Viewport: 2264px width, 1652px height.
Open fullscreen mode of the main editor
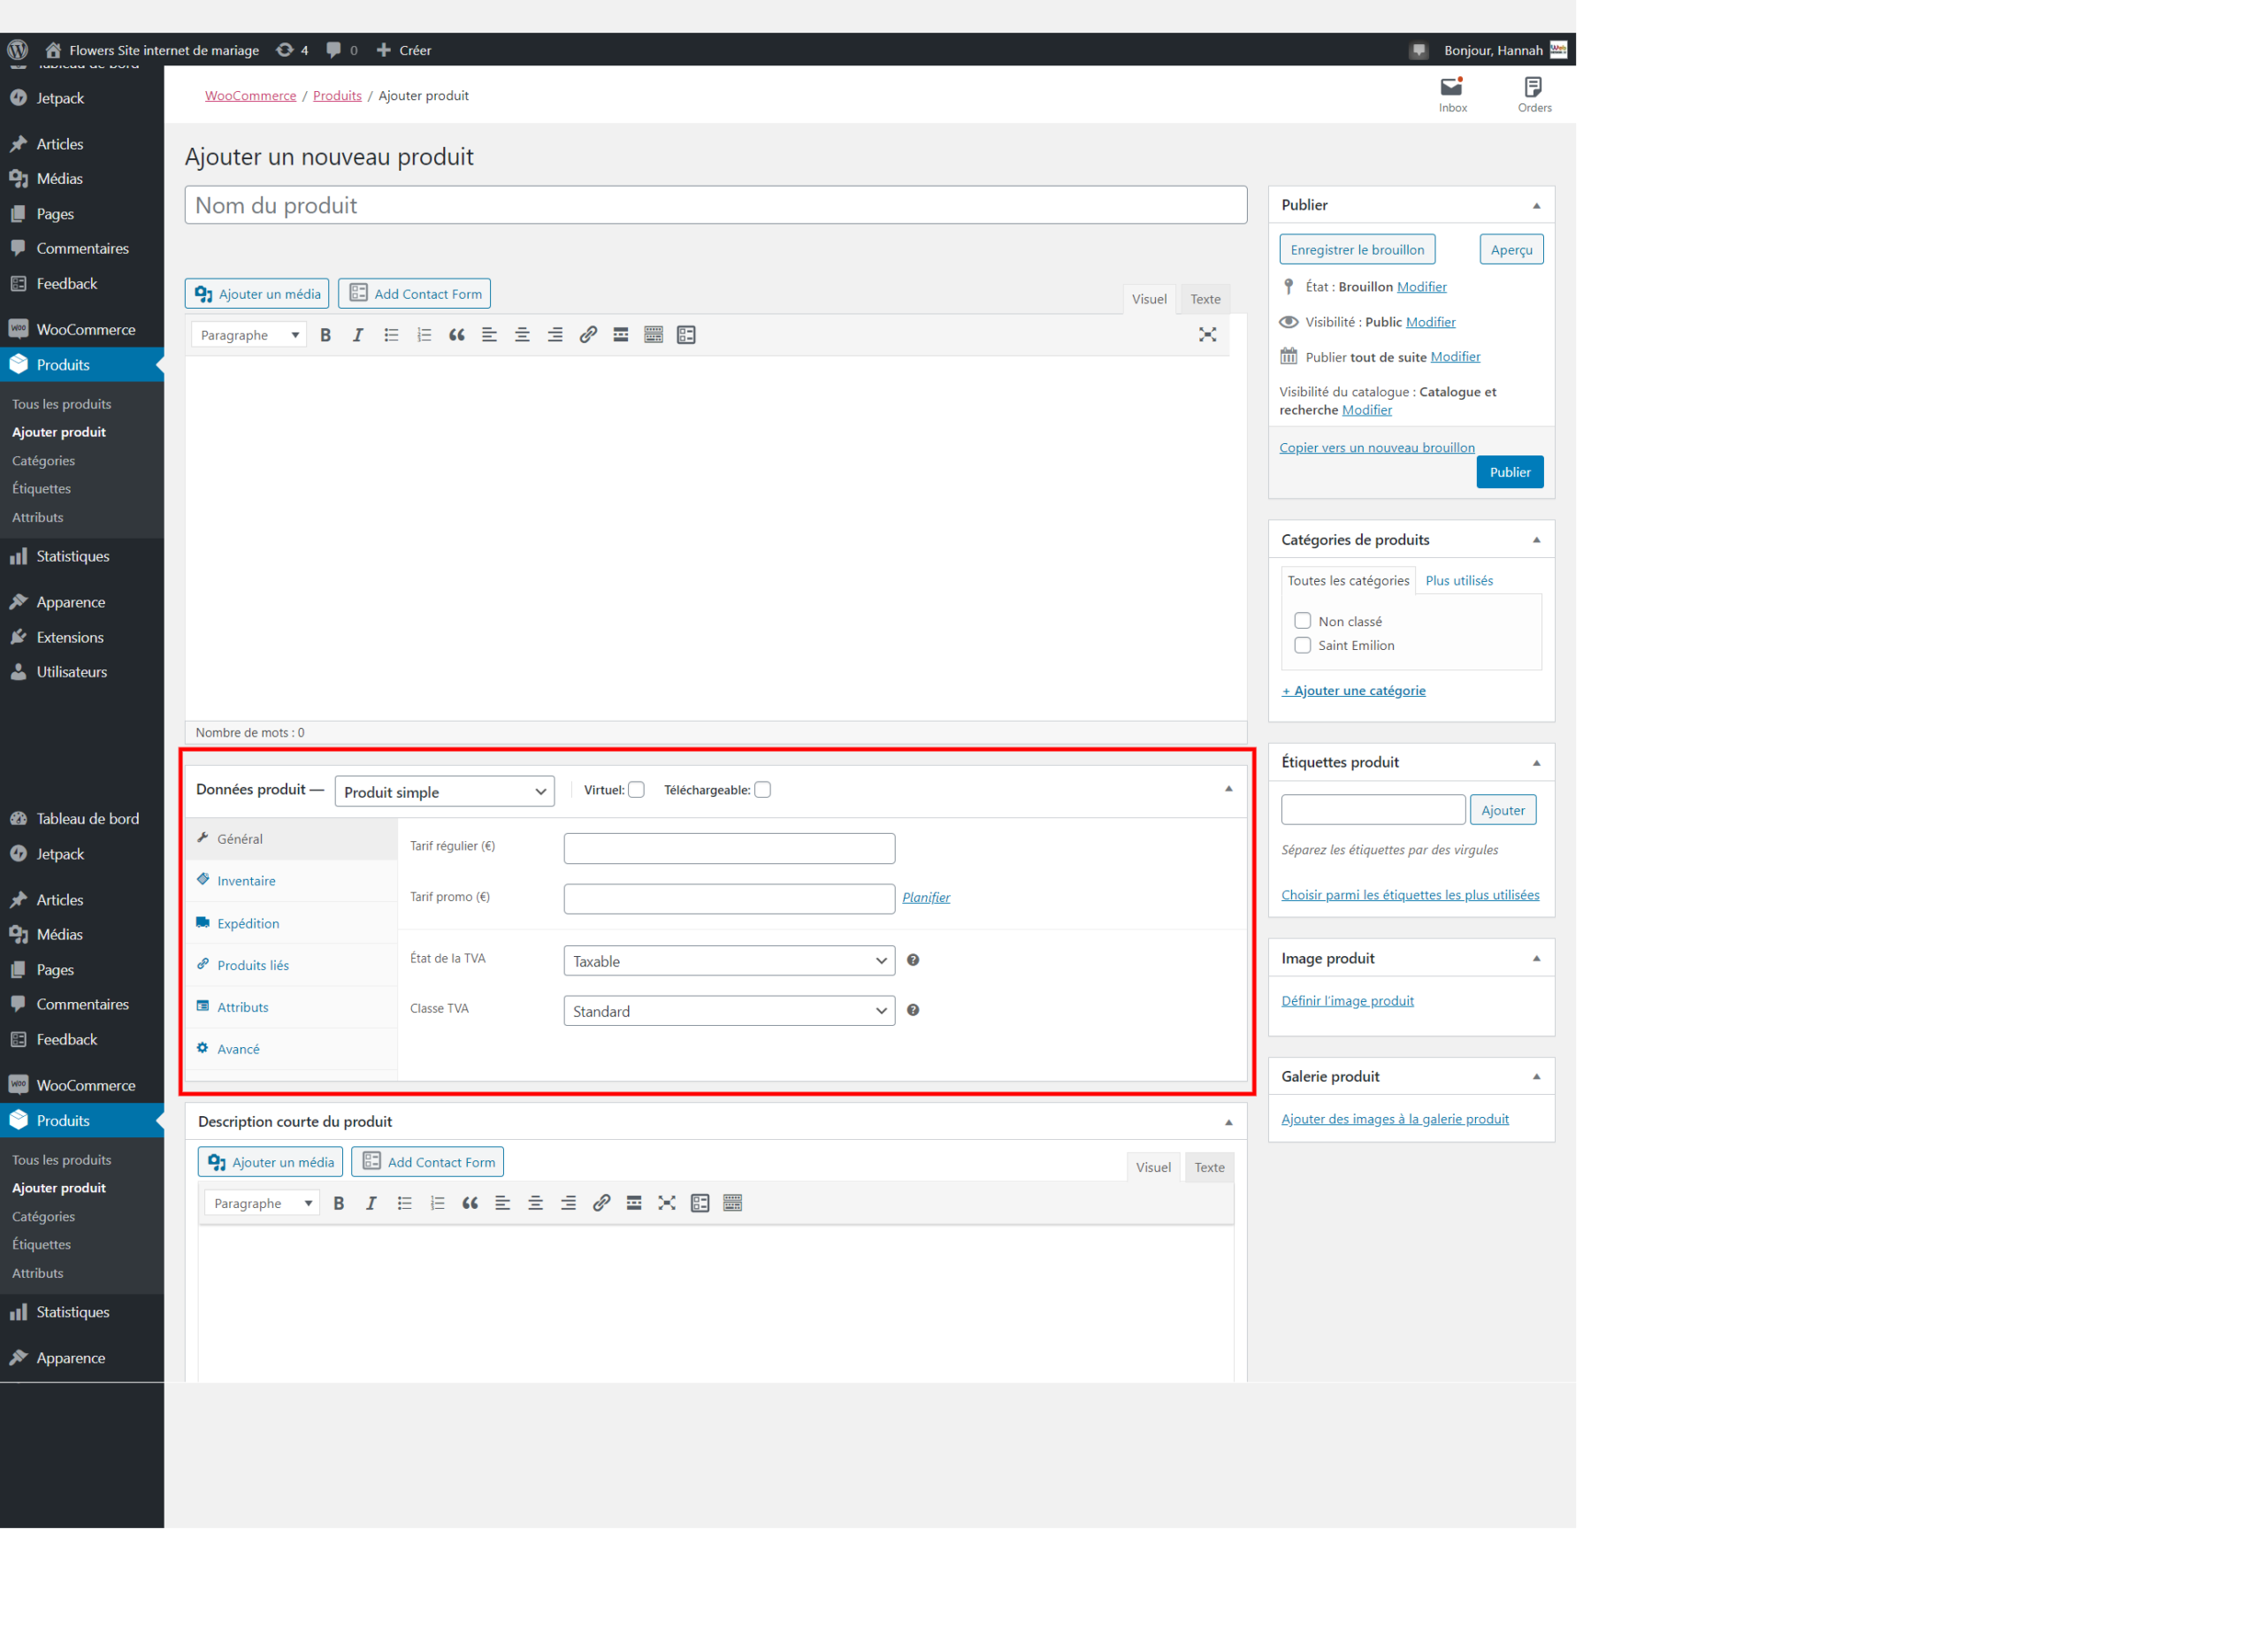point(1207,335)
